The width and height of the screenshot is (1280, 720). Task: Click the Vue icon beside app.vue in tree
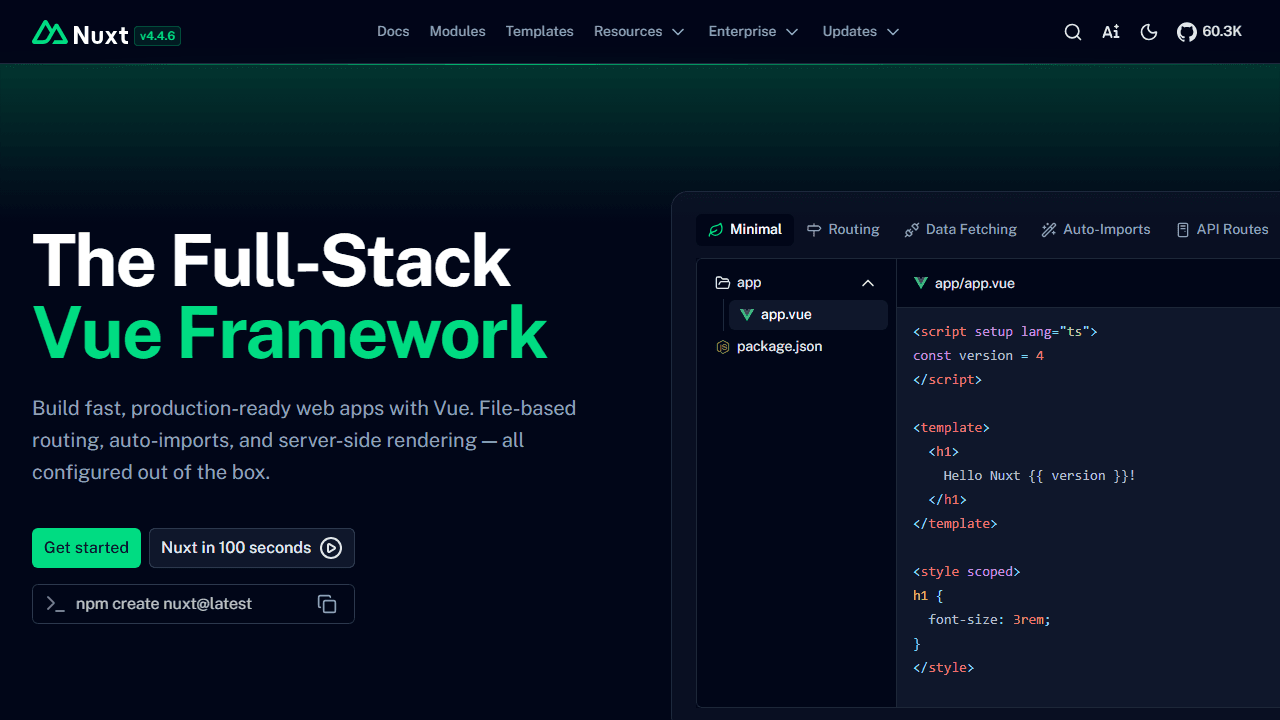(x=747, y=315)
